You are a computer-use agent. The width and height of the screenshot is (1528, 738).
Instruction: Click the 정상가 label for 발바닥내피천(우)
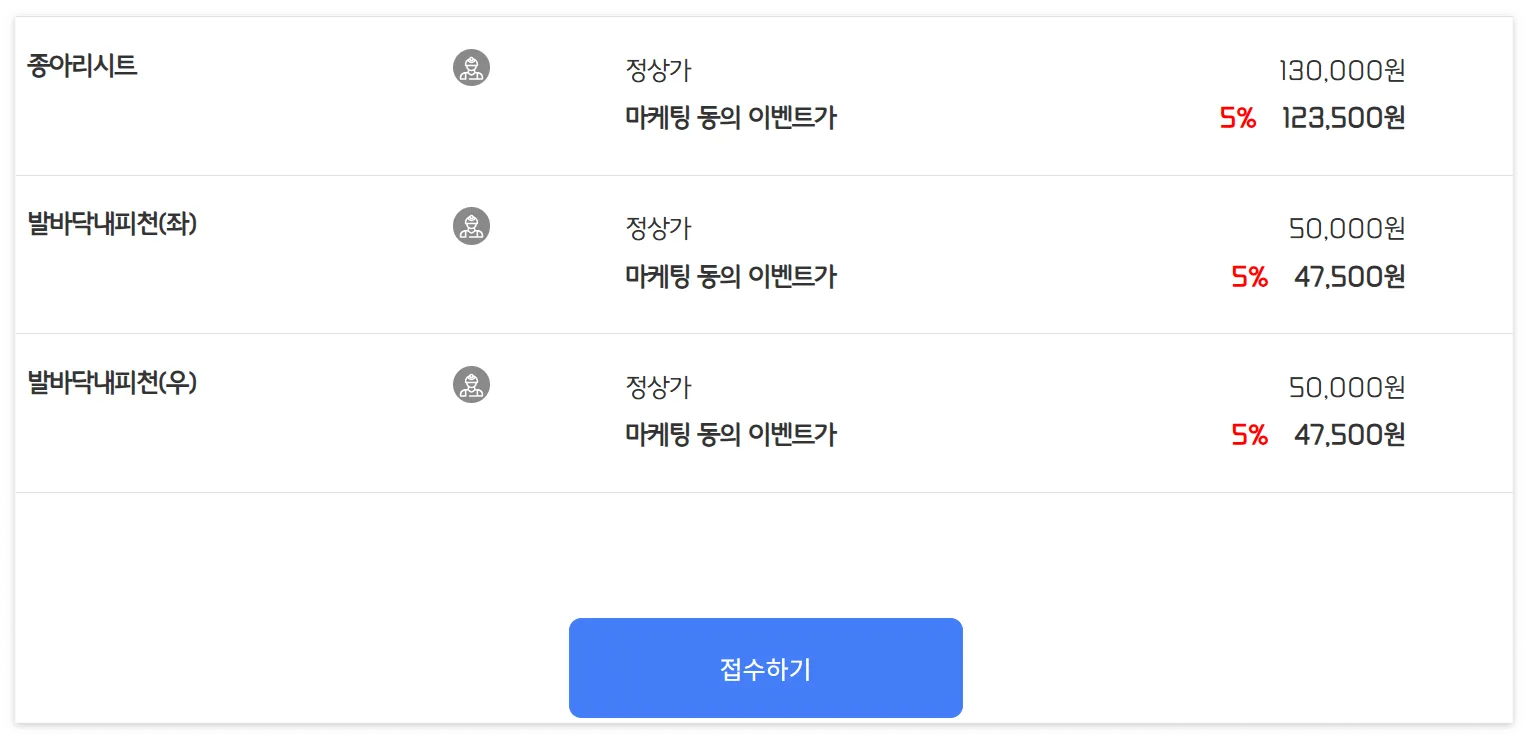click(x=657, y=386)
